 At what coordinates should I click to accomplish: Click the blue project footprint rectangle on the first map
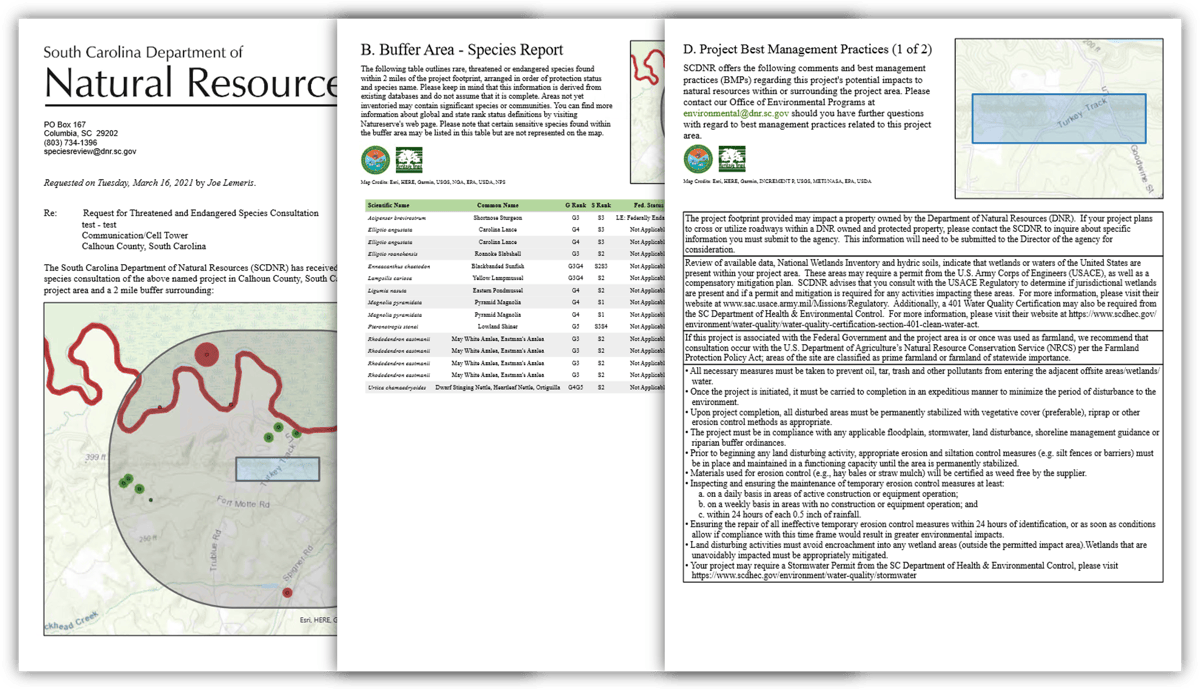(x=278, y=469)
